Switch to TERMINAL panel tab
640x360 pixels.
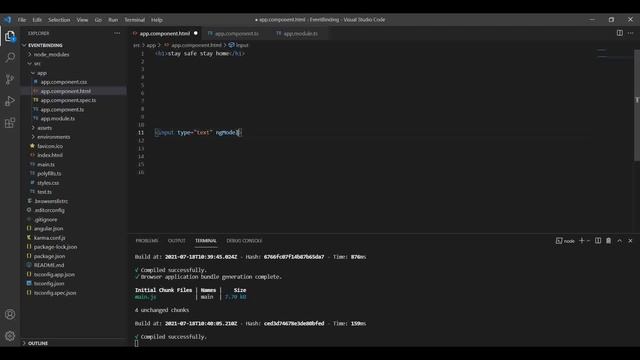pos(206,241)
